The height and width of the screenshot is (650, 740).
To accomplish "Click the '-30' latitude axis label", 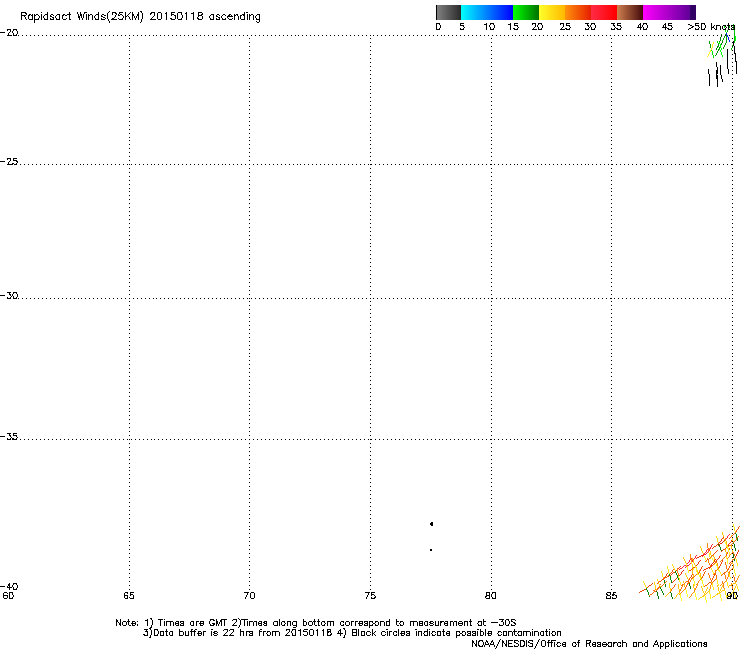I will click(x=9, y=295).
